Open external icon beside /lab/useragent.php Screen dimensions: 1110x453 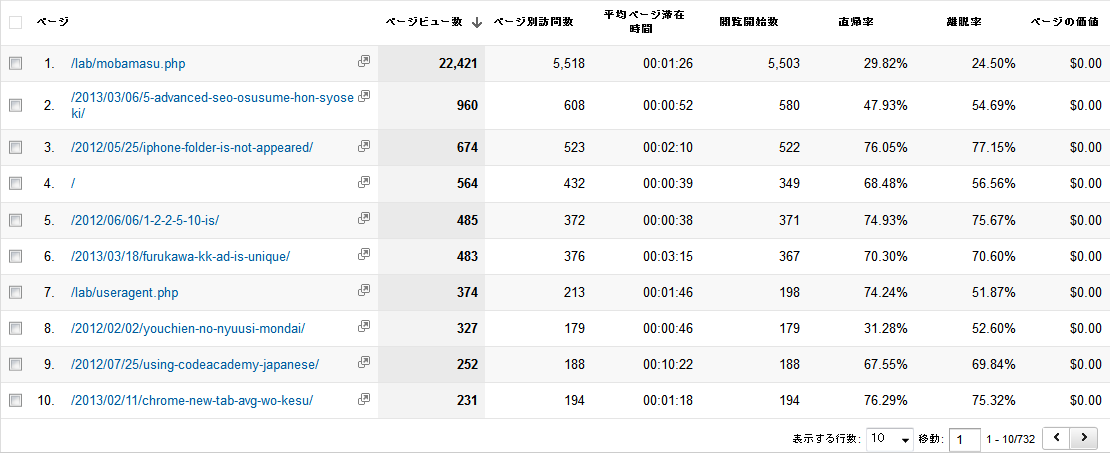364,291
